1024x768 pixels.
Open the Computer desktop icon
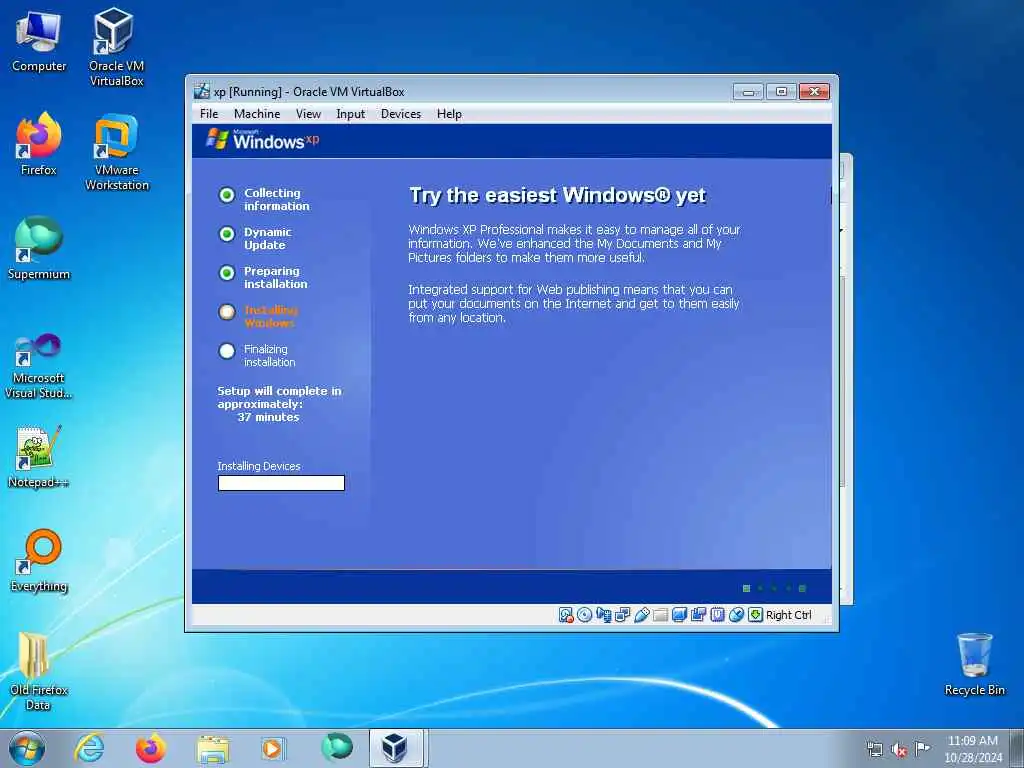[39, 41]
